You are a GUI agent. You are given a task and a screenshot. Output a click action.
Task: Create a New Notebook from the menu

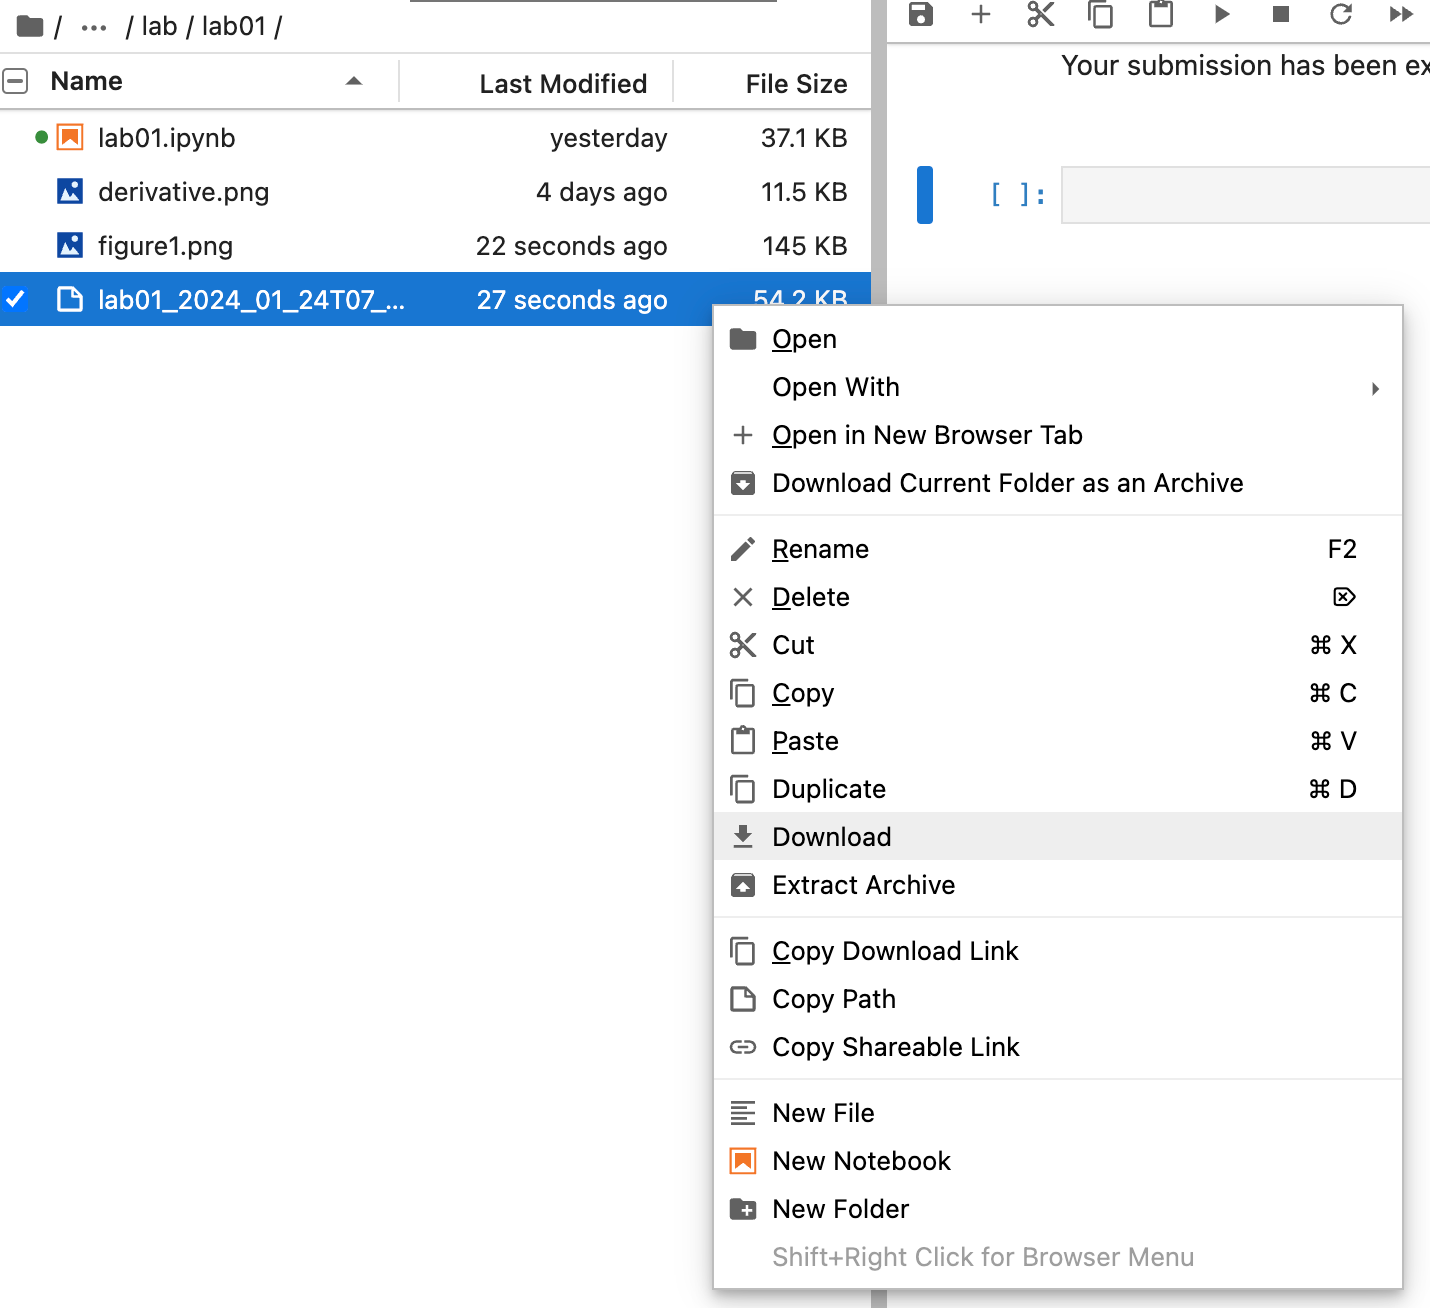click(861, 1160)
